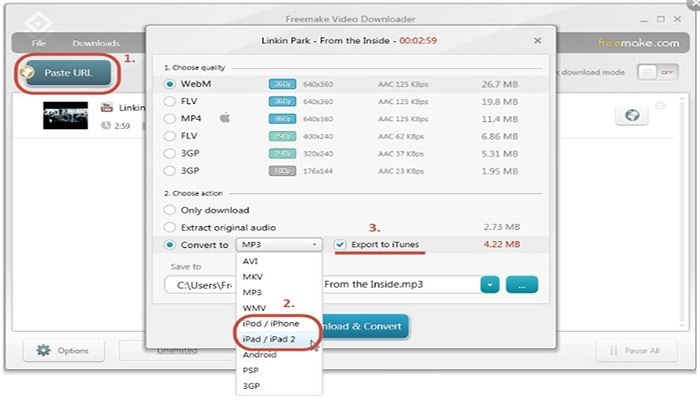This screenshot has height=400, width=700.
Task: Click the Apple icon next to MP4
Action: tap(225, 118)
